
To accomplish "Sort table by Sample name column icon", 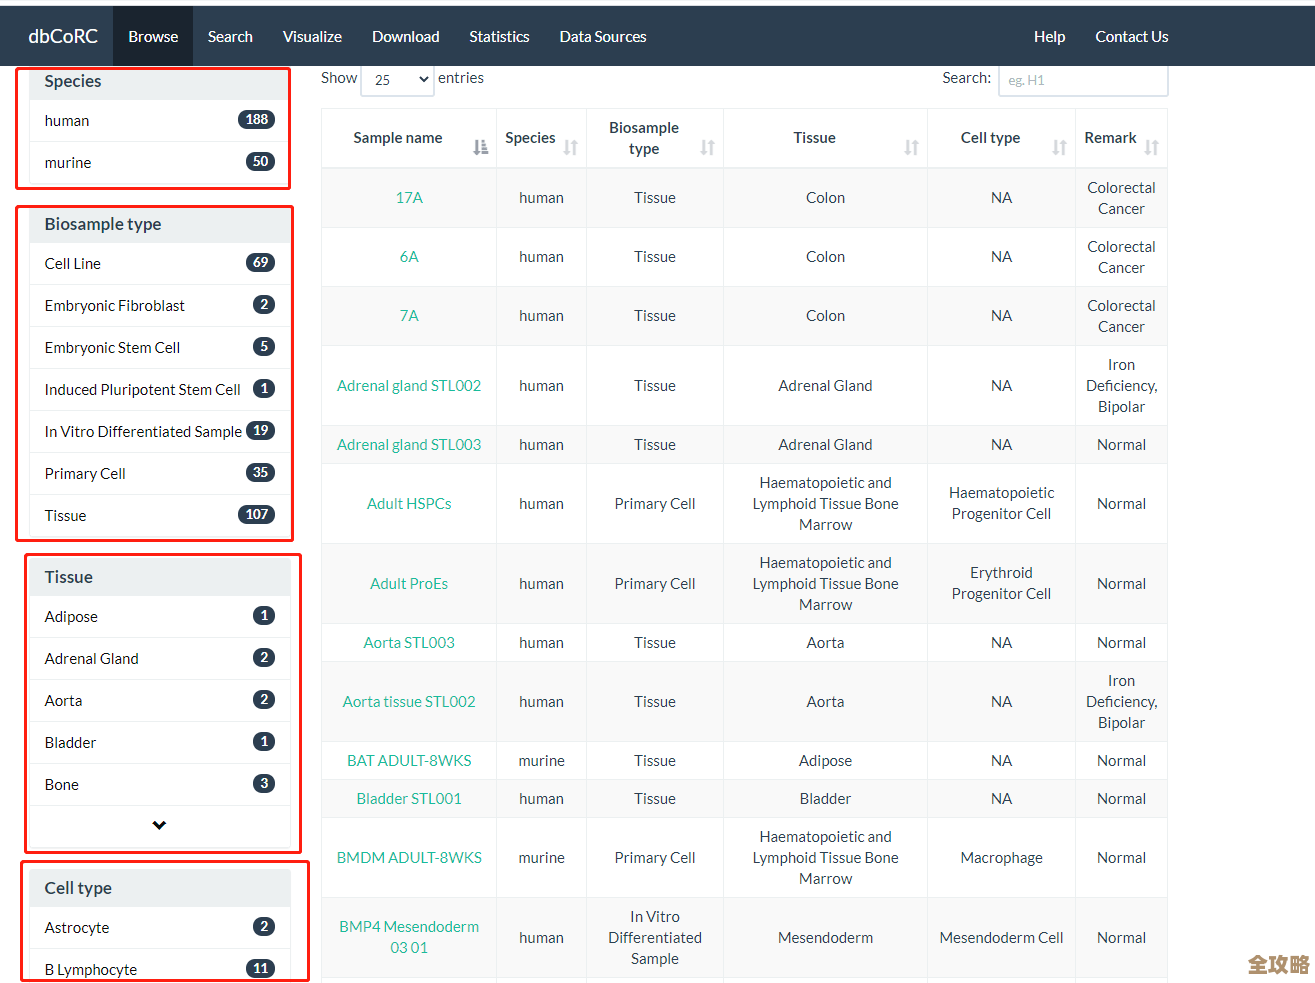I will 480,147.
